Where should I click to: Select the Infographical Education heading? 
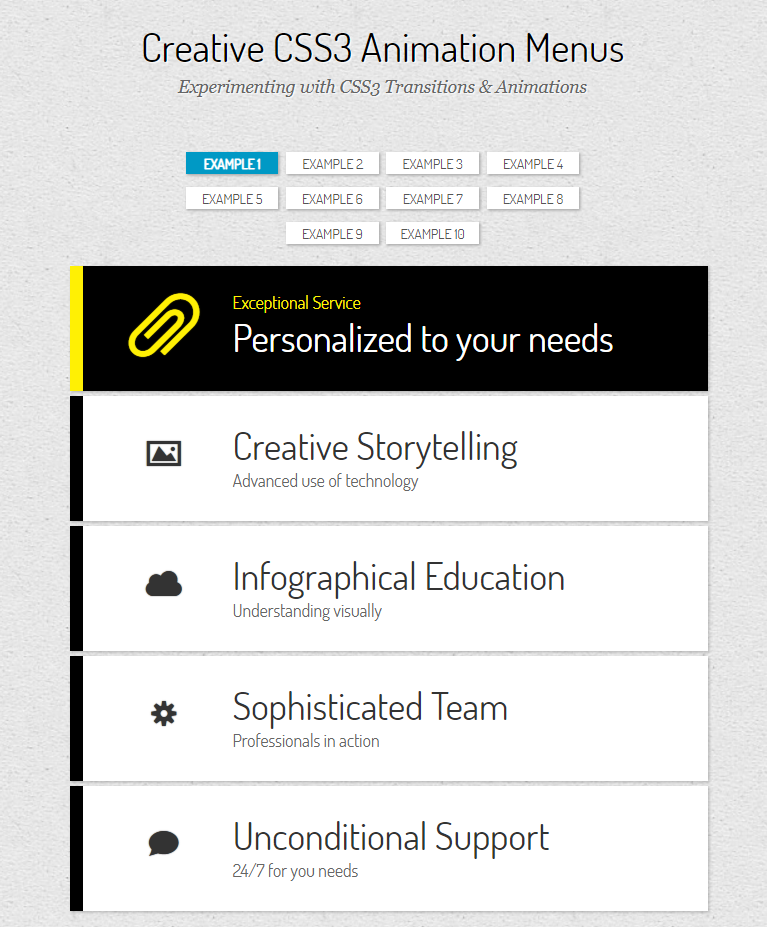click(399, 578)
